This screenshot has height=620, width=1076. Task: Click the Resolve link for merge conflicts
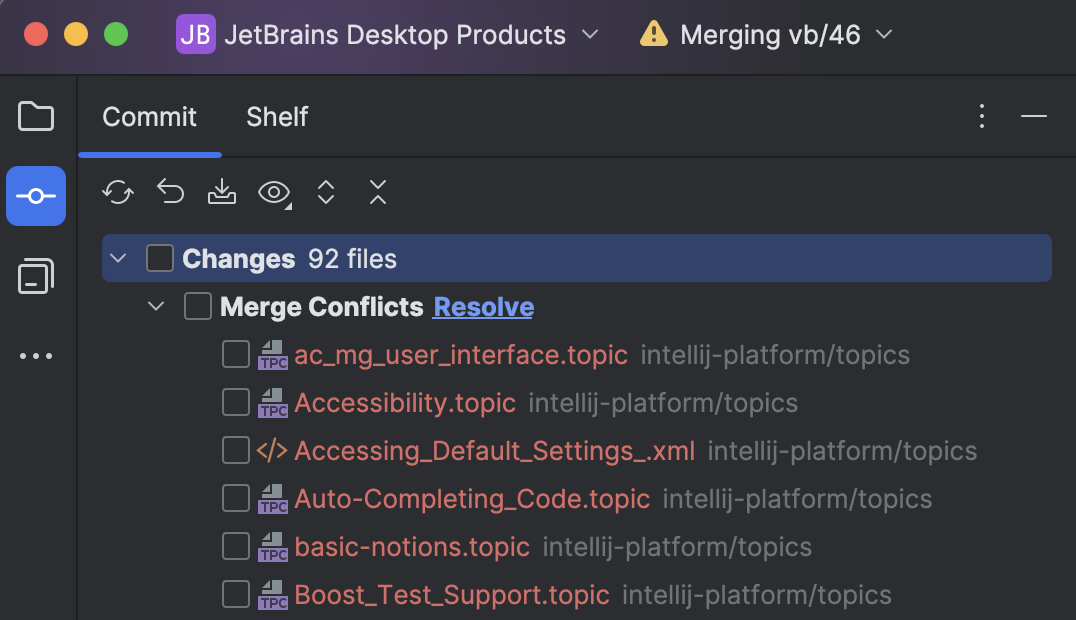[x=483, y=306]
